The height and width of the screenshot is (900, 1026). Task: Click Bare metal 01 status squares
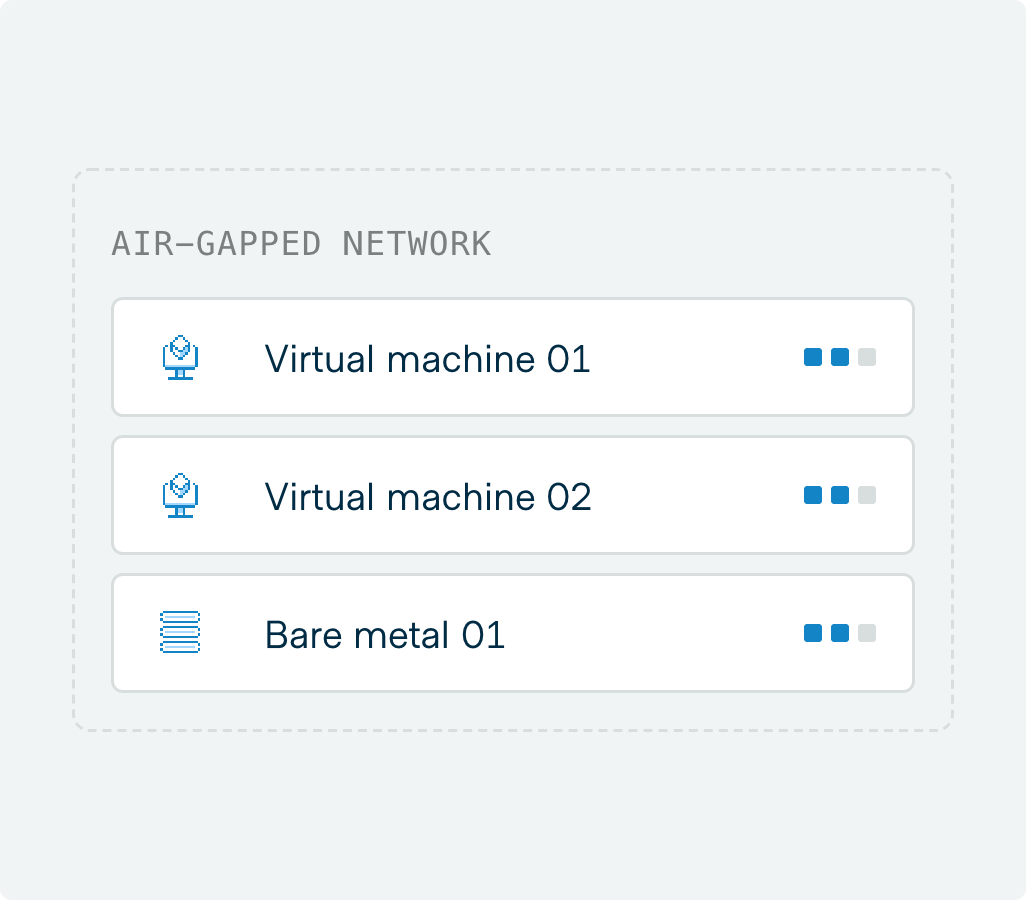tap(840, 634)
